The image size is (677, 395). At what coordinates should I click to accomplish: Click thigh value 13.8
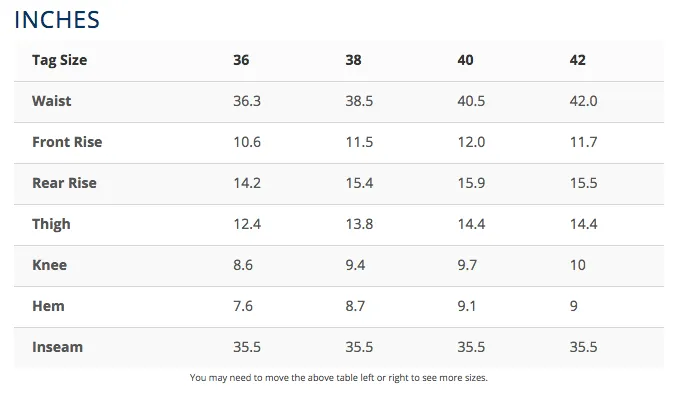point(359,224)
